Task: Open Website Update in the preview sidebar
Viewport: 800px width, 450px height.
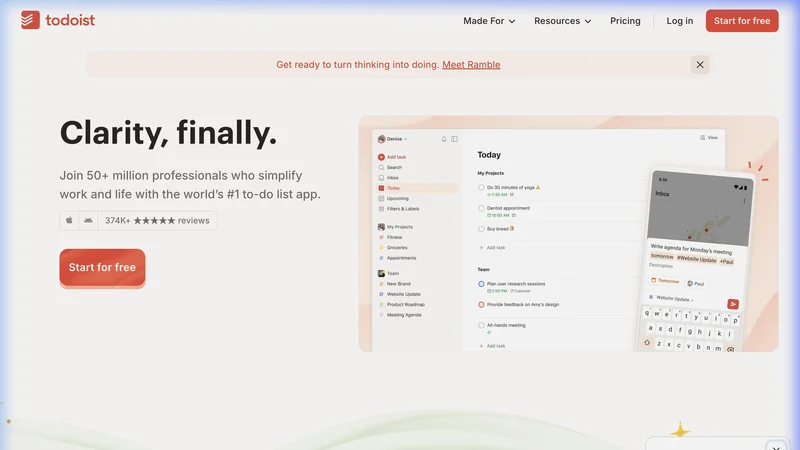Action: [x=403, y=294]
